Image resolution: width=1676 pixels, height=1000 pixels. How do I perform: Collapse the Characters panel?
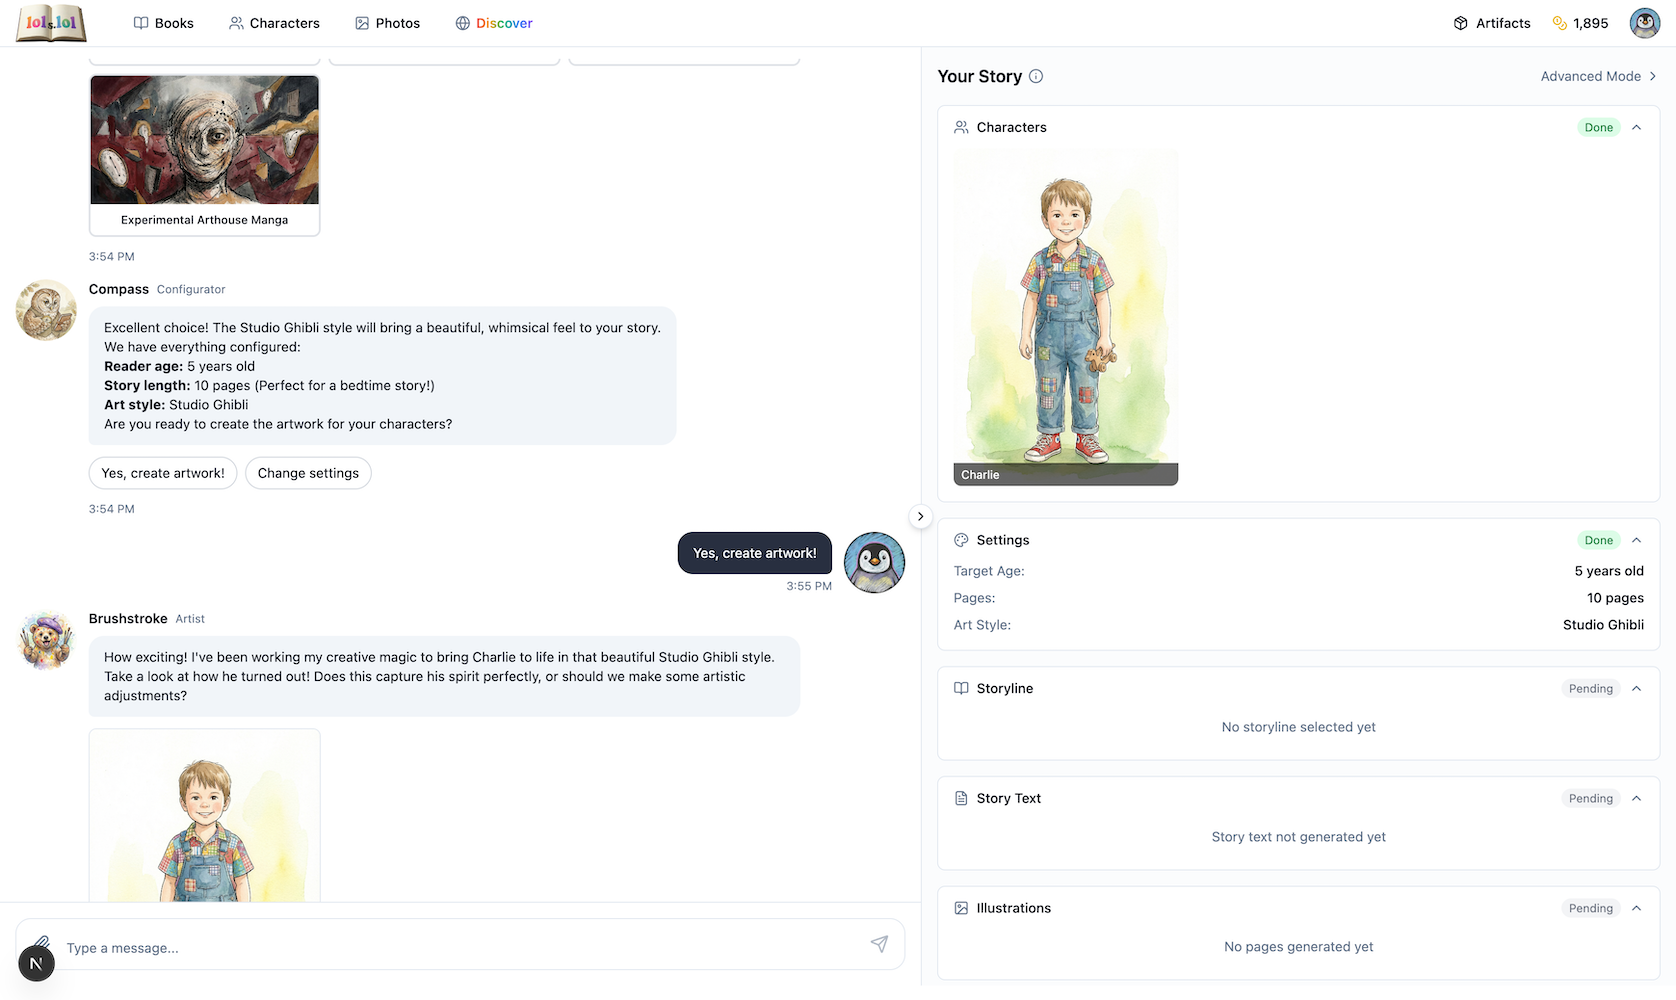1637,127
